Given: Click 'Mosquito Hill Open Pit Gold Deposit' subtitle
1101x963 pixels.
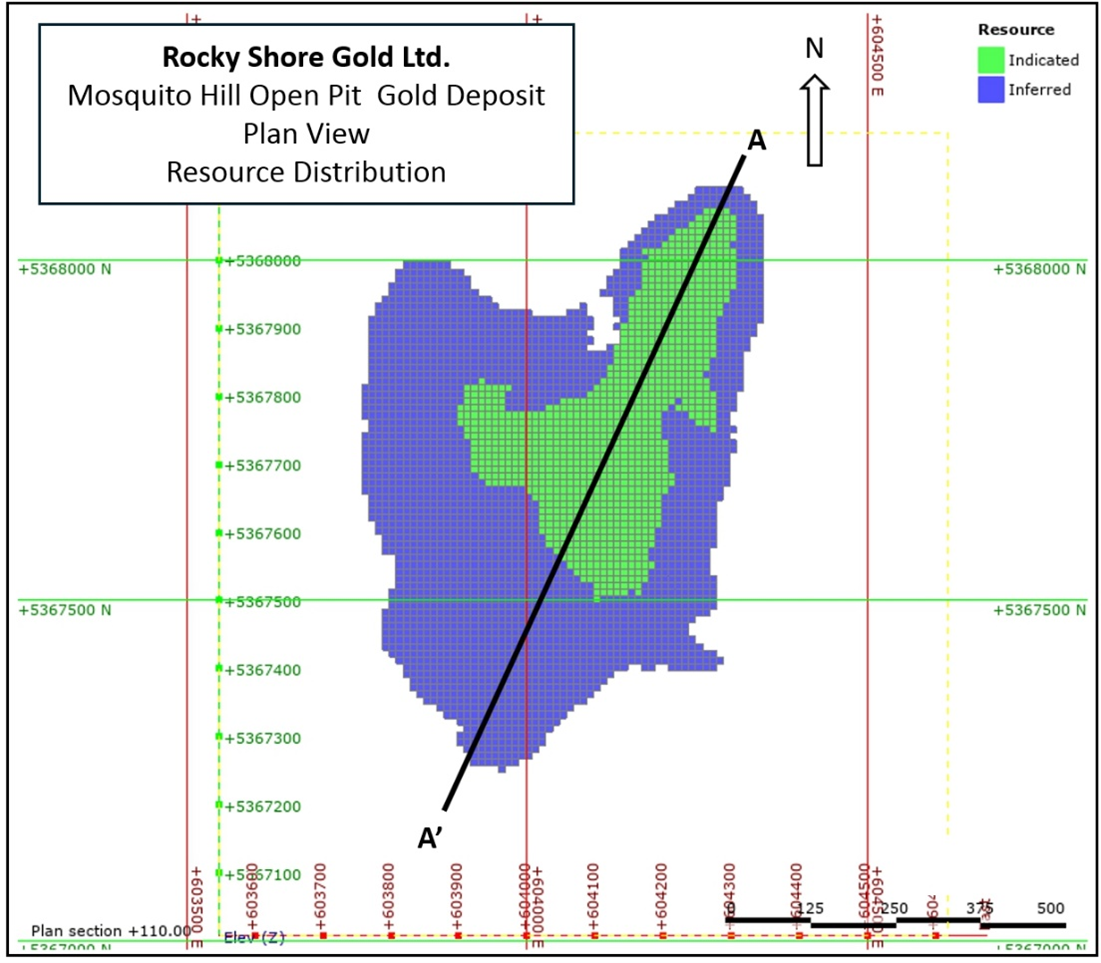Looking at the screenshot, I should (x=306, y=97).
